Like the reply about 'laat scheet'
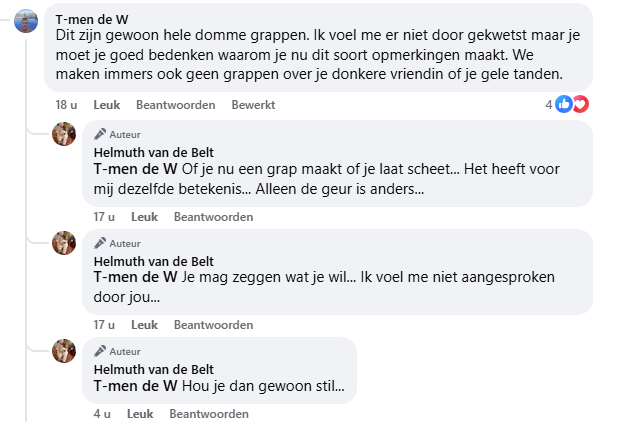 click(x=144, y=216)
